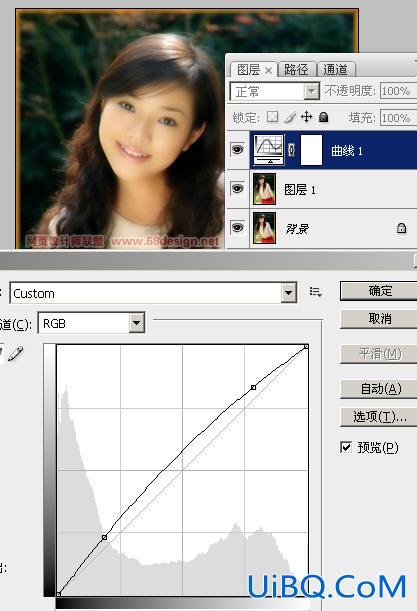Open the blend mode 正常 dropdown
417x611 pixels.
tap(275, 92)
